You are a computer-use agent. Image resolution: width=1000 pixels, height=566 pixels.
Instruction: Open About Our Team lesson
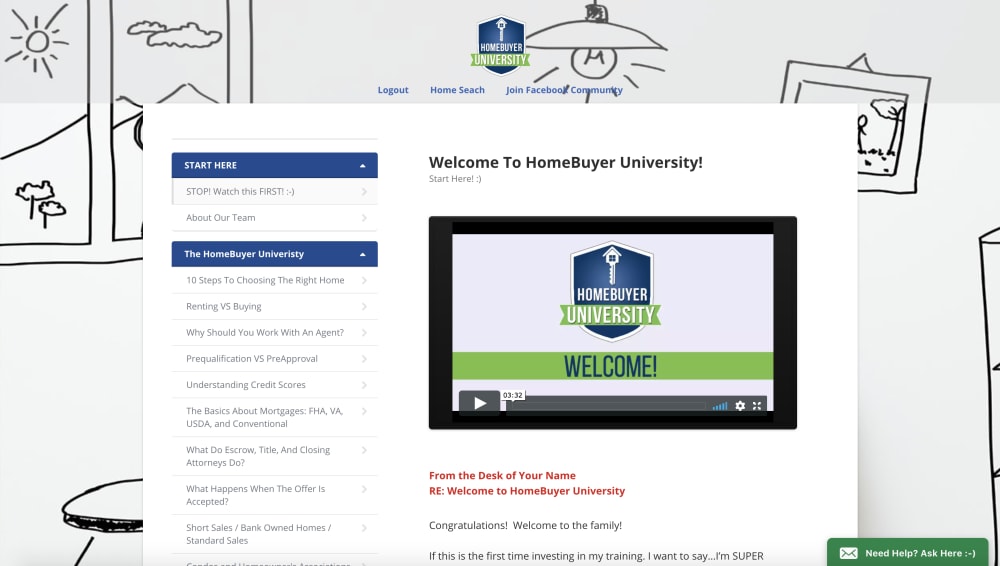click(x=274, y=218)
